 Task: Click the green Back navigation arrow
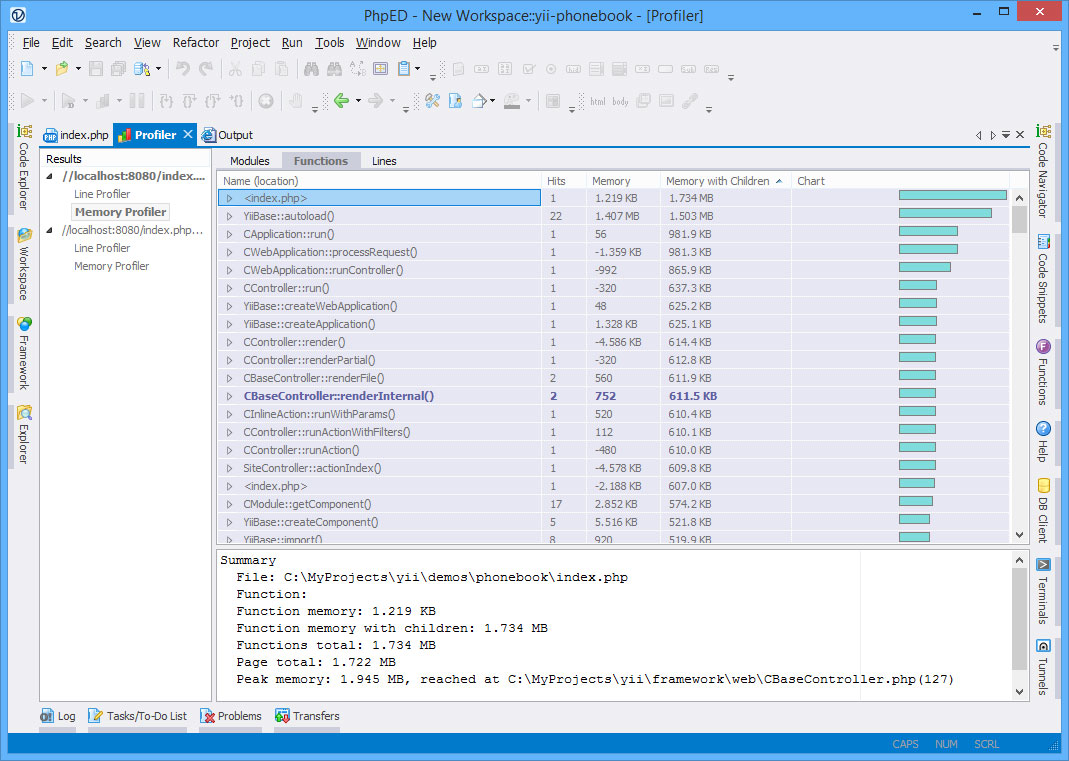point(341,101)
